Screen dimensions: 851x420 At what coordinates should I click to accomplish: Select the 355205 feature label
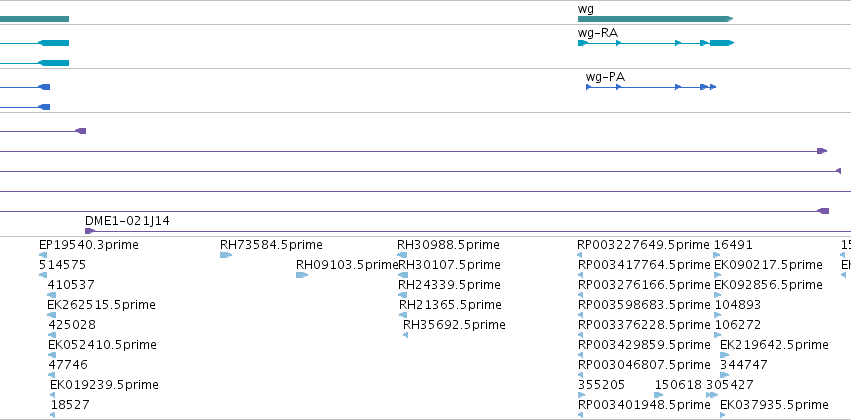(x=601, y=385)
